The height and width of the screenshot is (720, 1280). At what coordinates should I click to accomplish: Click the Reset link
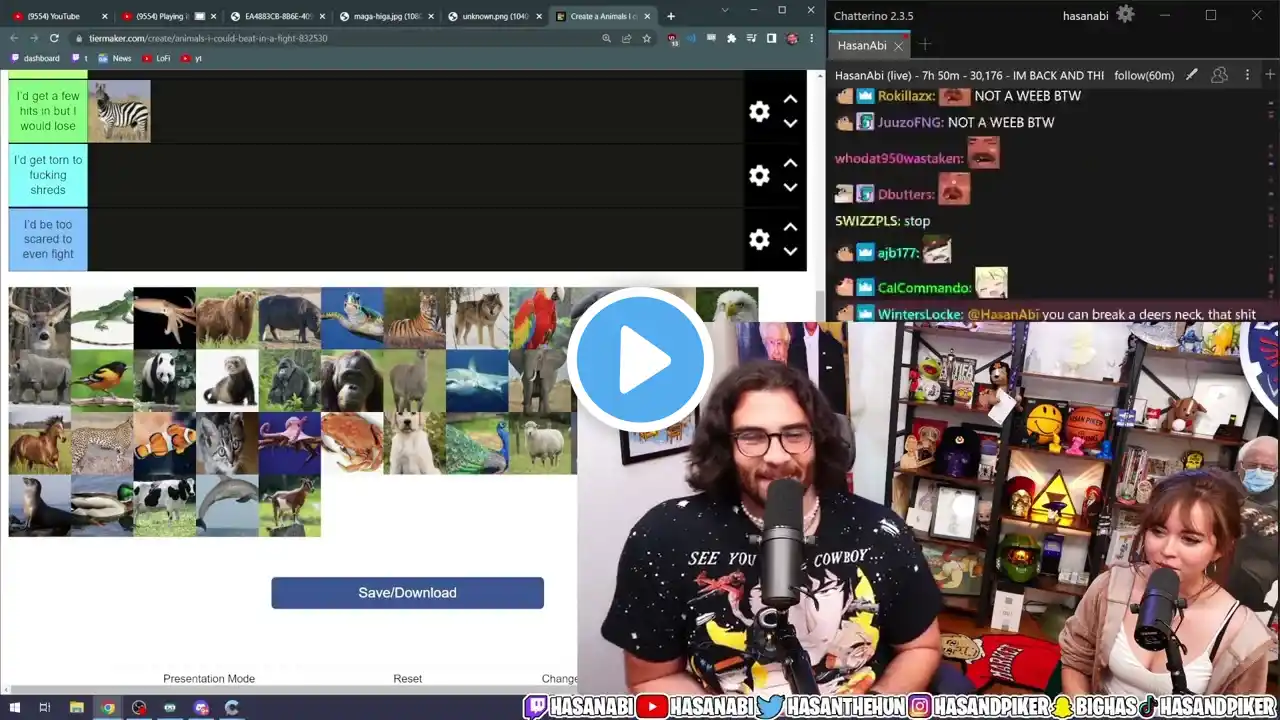tap(407, 679)
